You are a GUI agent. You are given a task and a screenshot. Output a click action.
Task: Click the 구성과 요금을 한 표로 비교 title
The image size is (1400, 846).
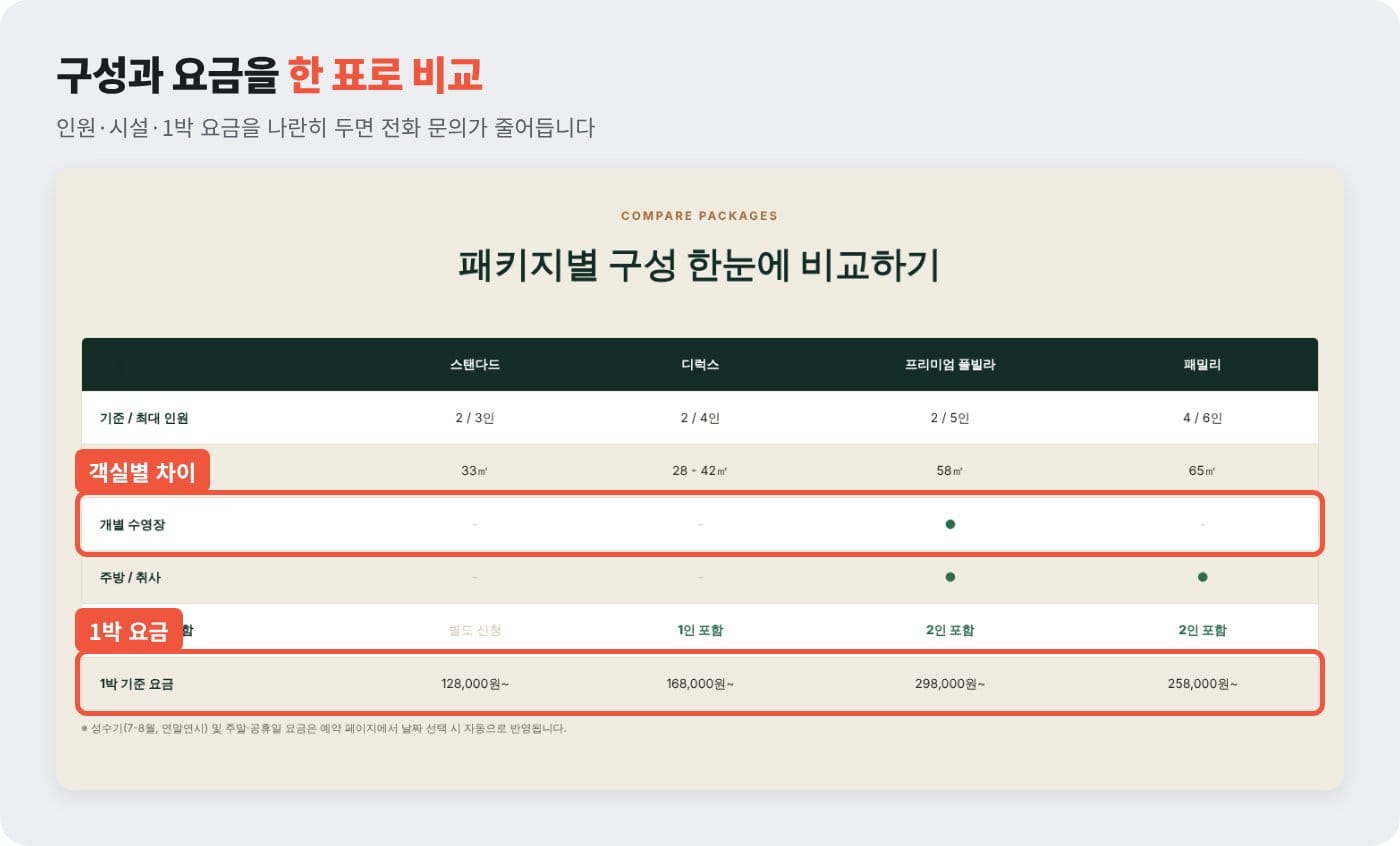[270, 74]
